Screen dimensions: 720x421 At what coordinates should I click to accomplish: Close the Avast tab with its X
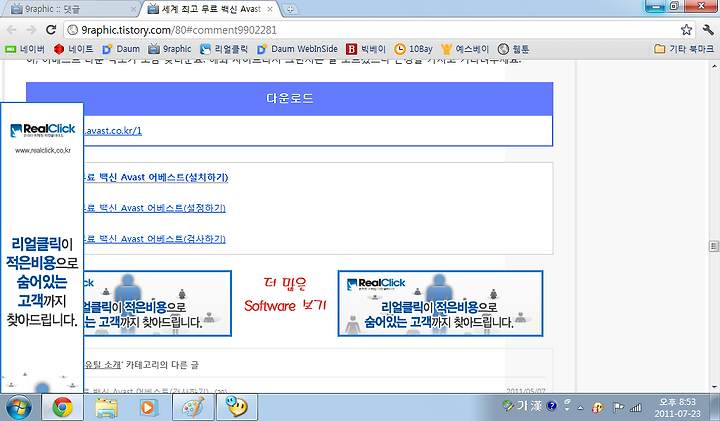coord(270,9)
